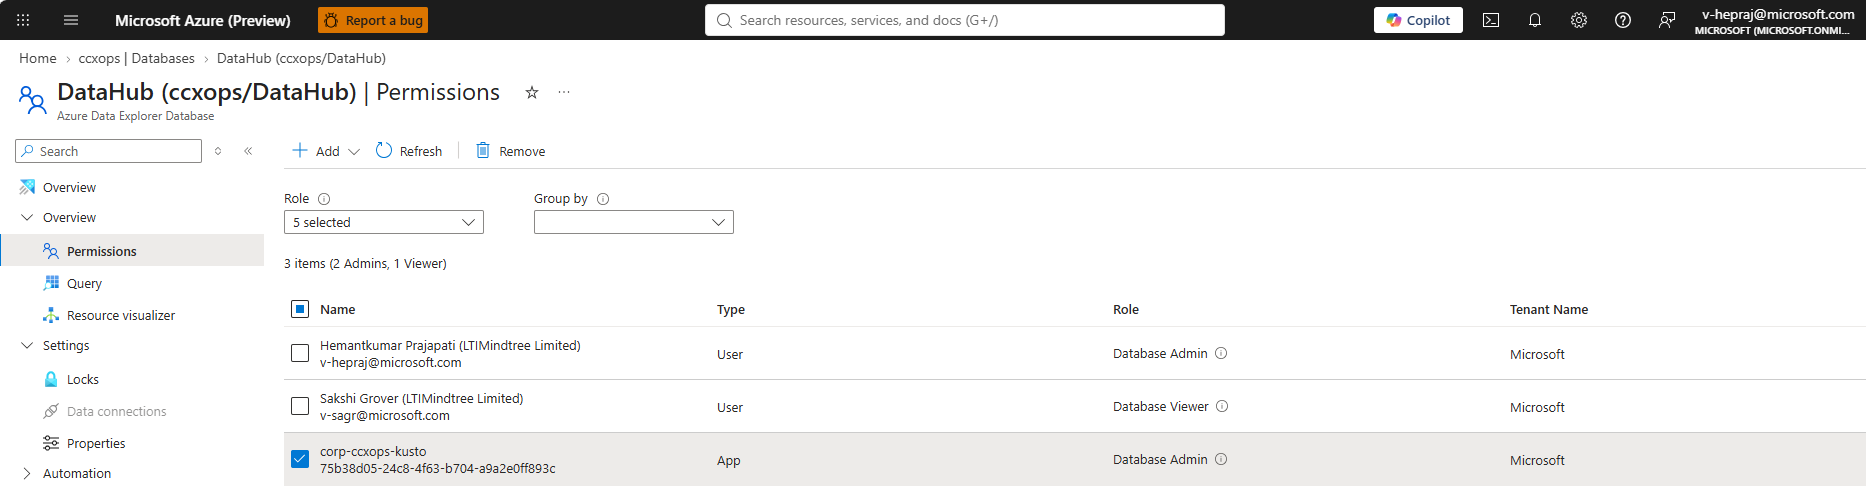This screenshot has width=1866, height=502.
Task: Toggle expand/collapse all sidebar groups icon
Action: pos(218,151)
